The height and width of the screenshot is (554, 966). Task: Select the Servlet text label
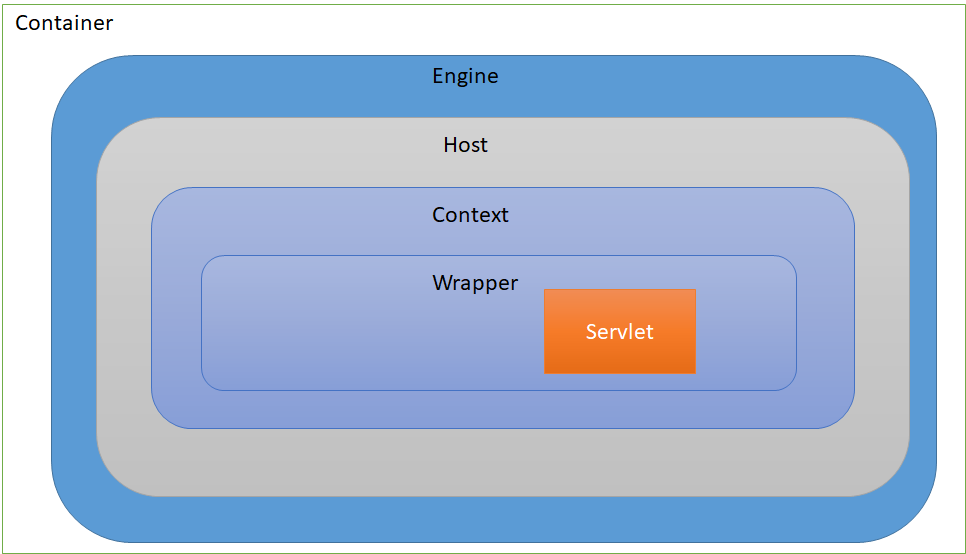[619, 332]
